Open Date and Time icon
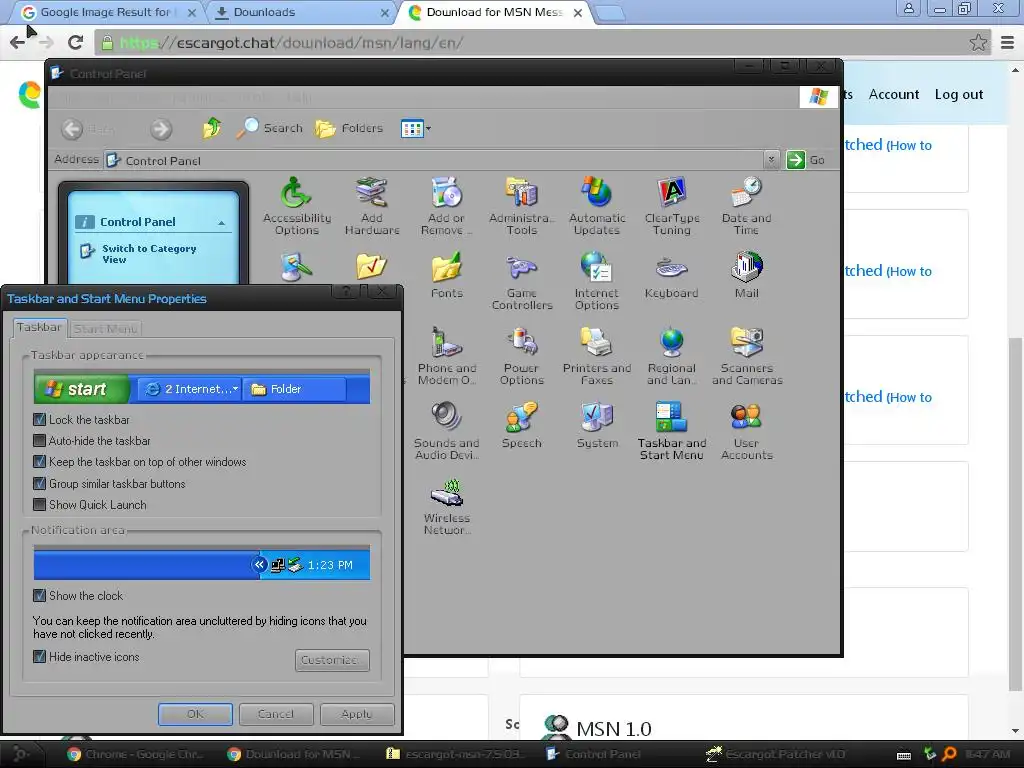1024x768 pixels. [746, 206]
